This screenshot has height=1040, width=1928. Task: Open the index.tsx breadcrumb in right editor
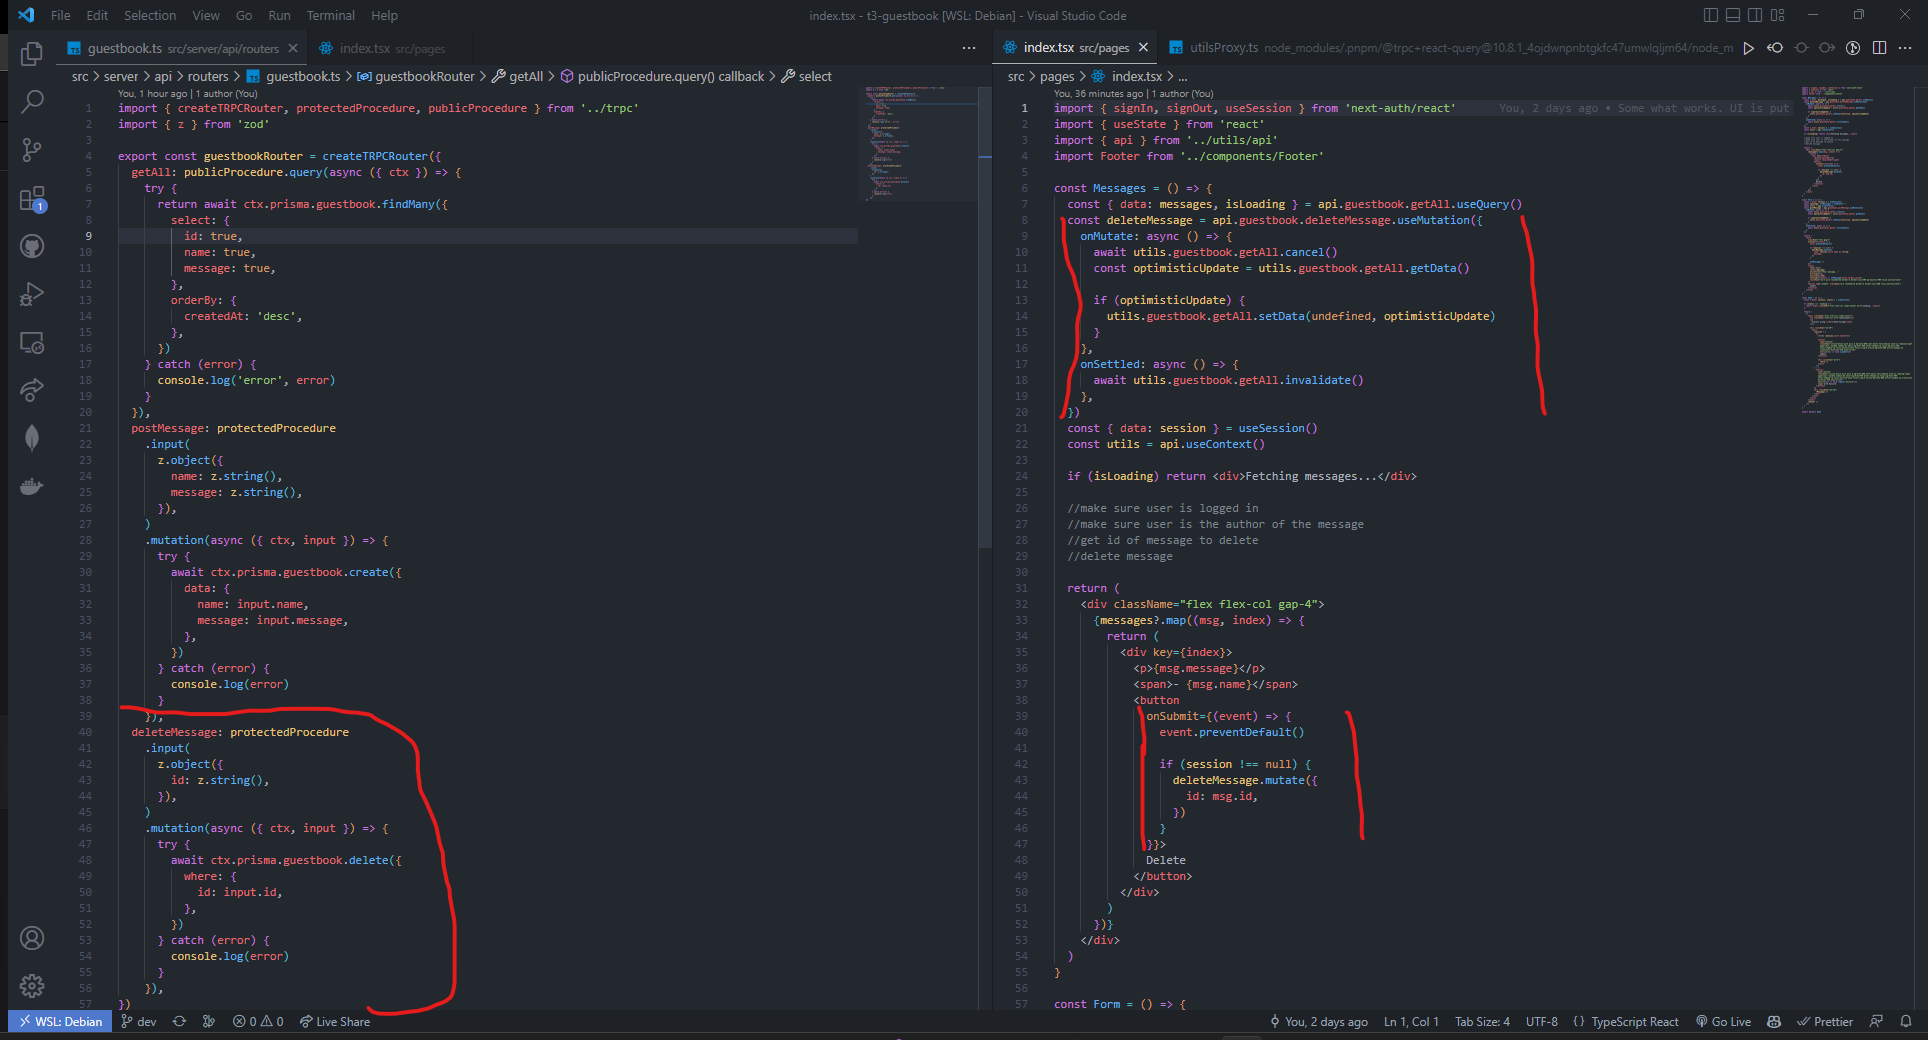tap(1127, 76)
